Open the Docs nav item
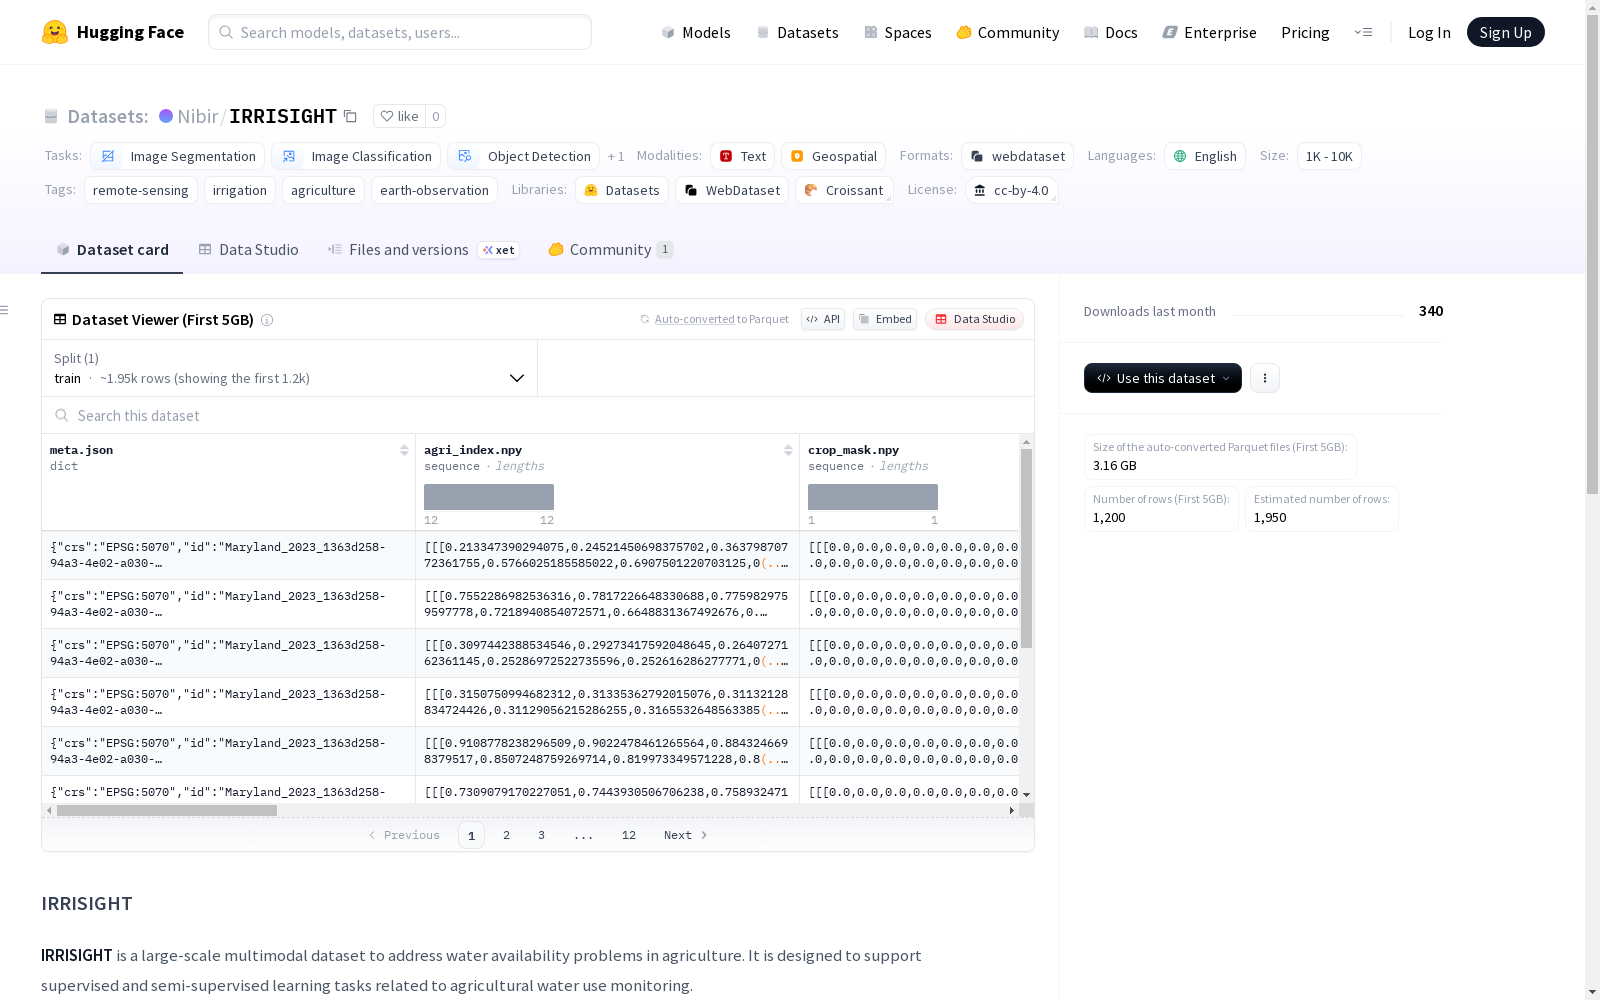The image size is (1600, 1000). [1111, 32]
